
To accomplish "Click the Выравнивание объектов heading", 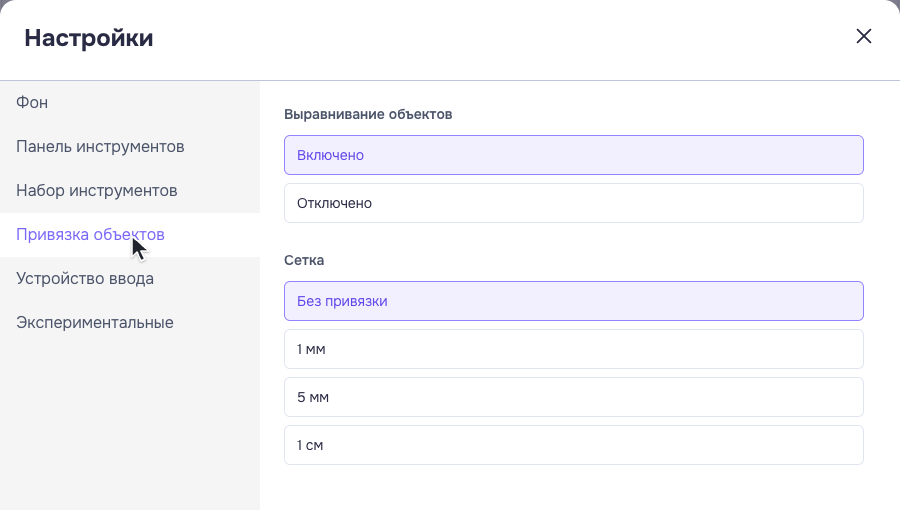I will 368,114.
